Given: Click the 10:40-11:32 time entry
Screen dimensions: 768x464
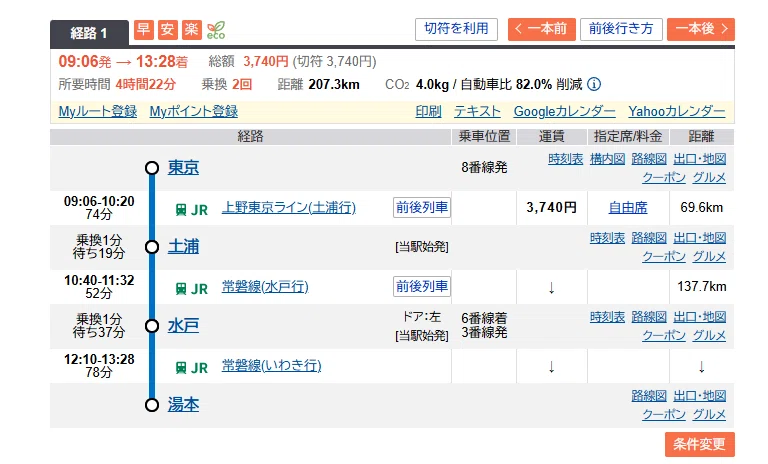Looking at the screenshot, I should click(x=99, y=280).
